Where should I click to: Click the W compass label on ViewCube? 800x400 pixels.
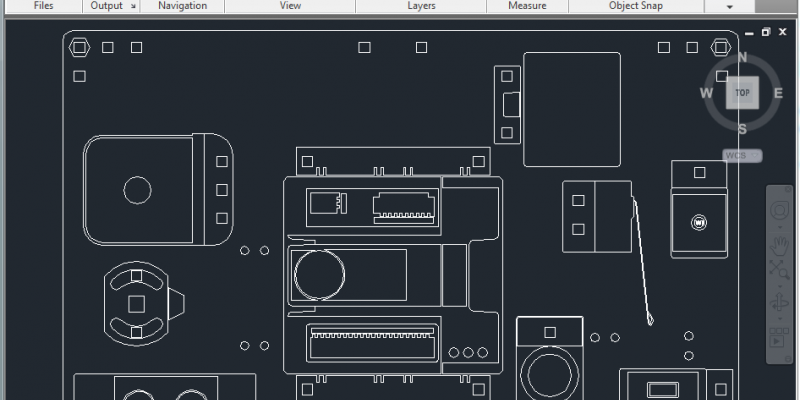click(706, 93)
